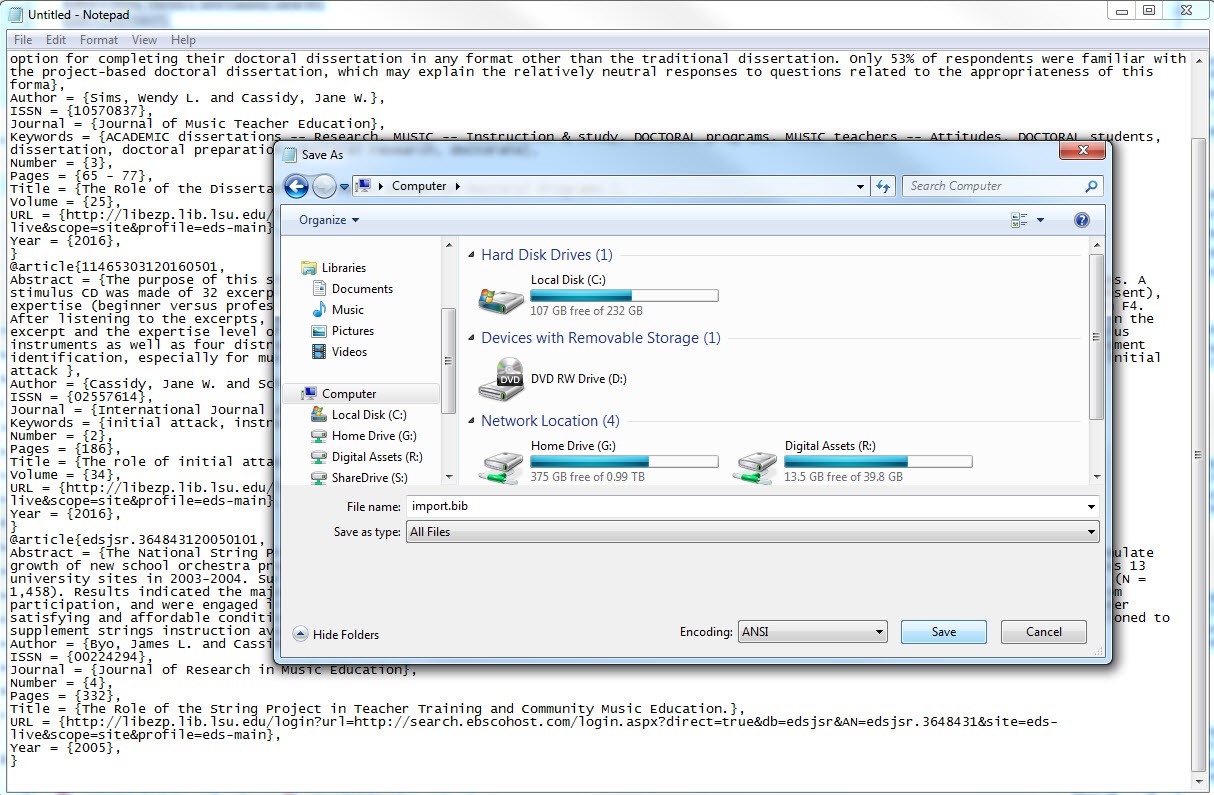Open the File name dropdown list

pos(1090,507)
